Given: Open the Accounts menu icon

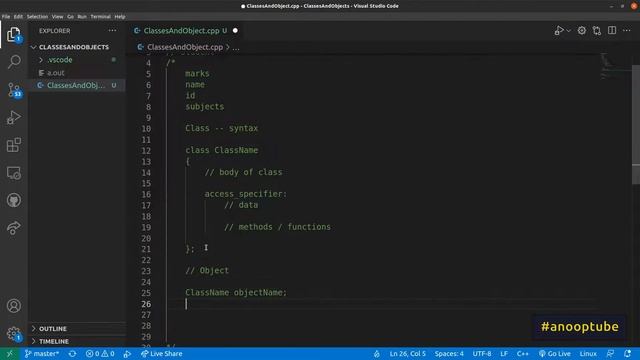Looking at the screenshot, I should [x=14, y=306].
